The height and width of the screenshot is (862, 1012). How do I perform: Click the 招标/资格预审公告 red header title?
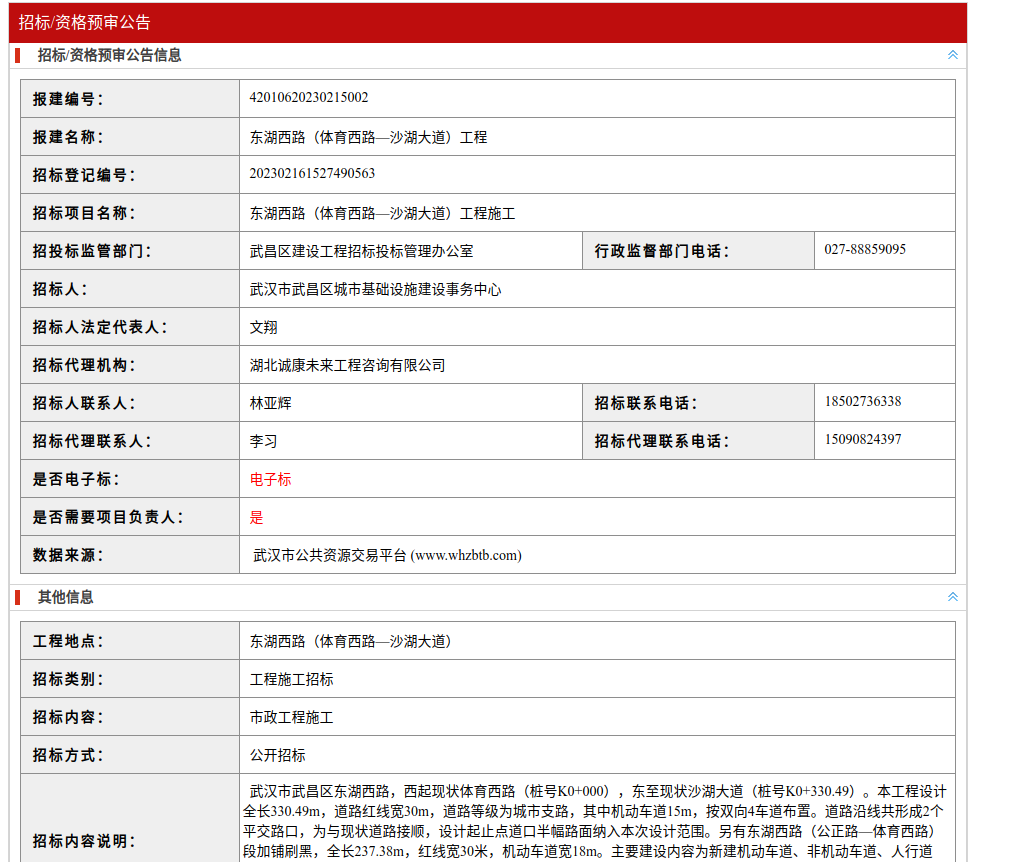click(85, 23)
